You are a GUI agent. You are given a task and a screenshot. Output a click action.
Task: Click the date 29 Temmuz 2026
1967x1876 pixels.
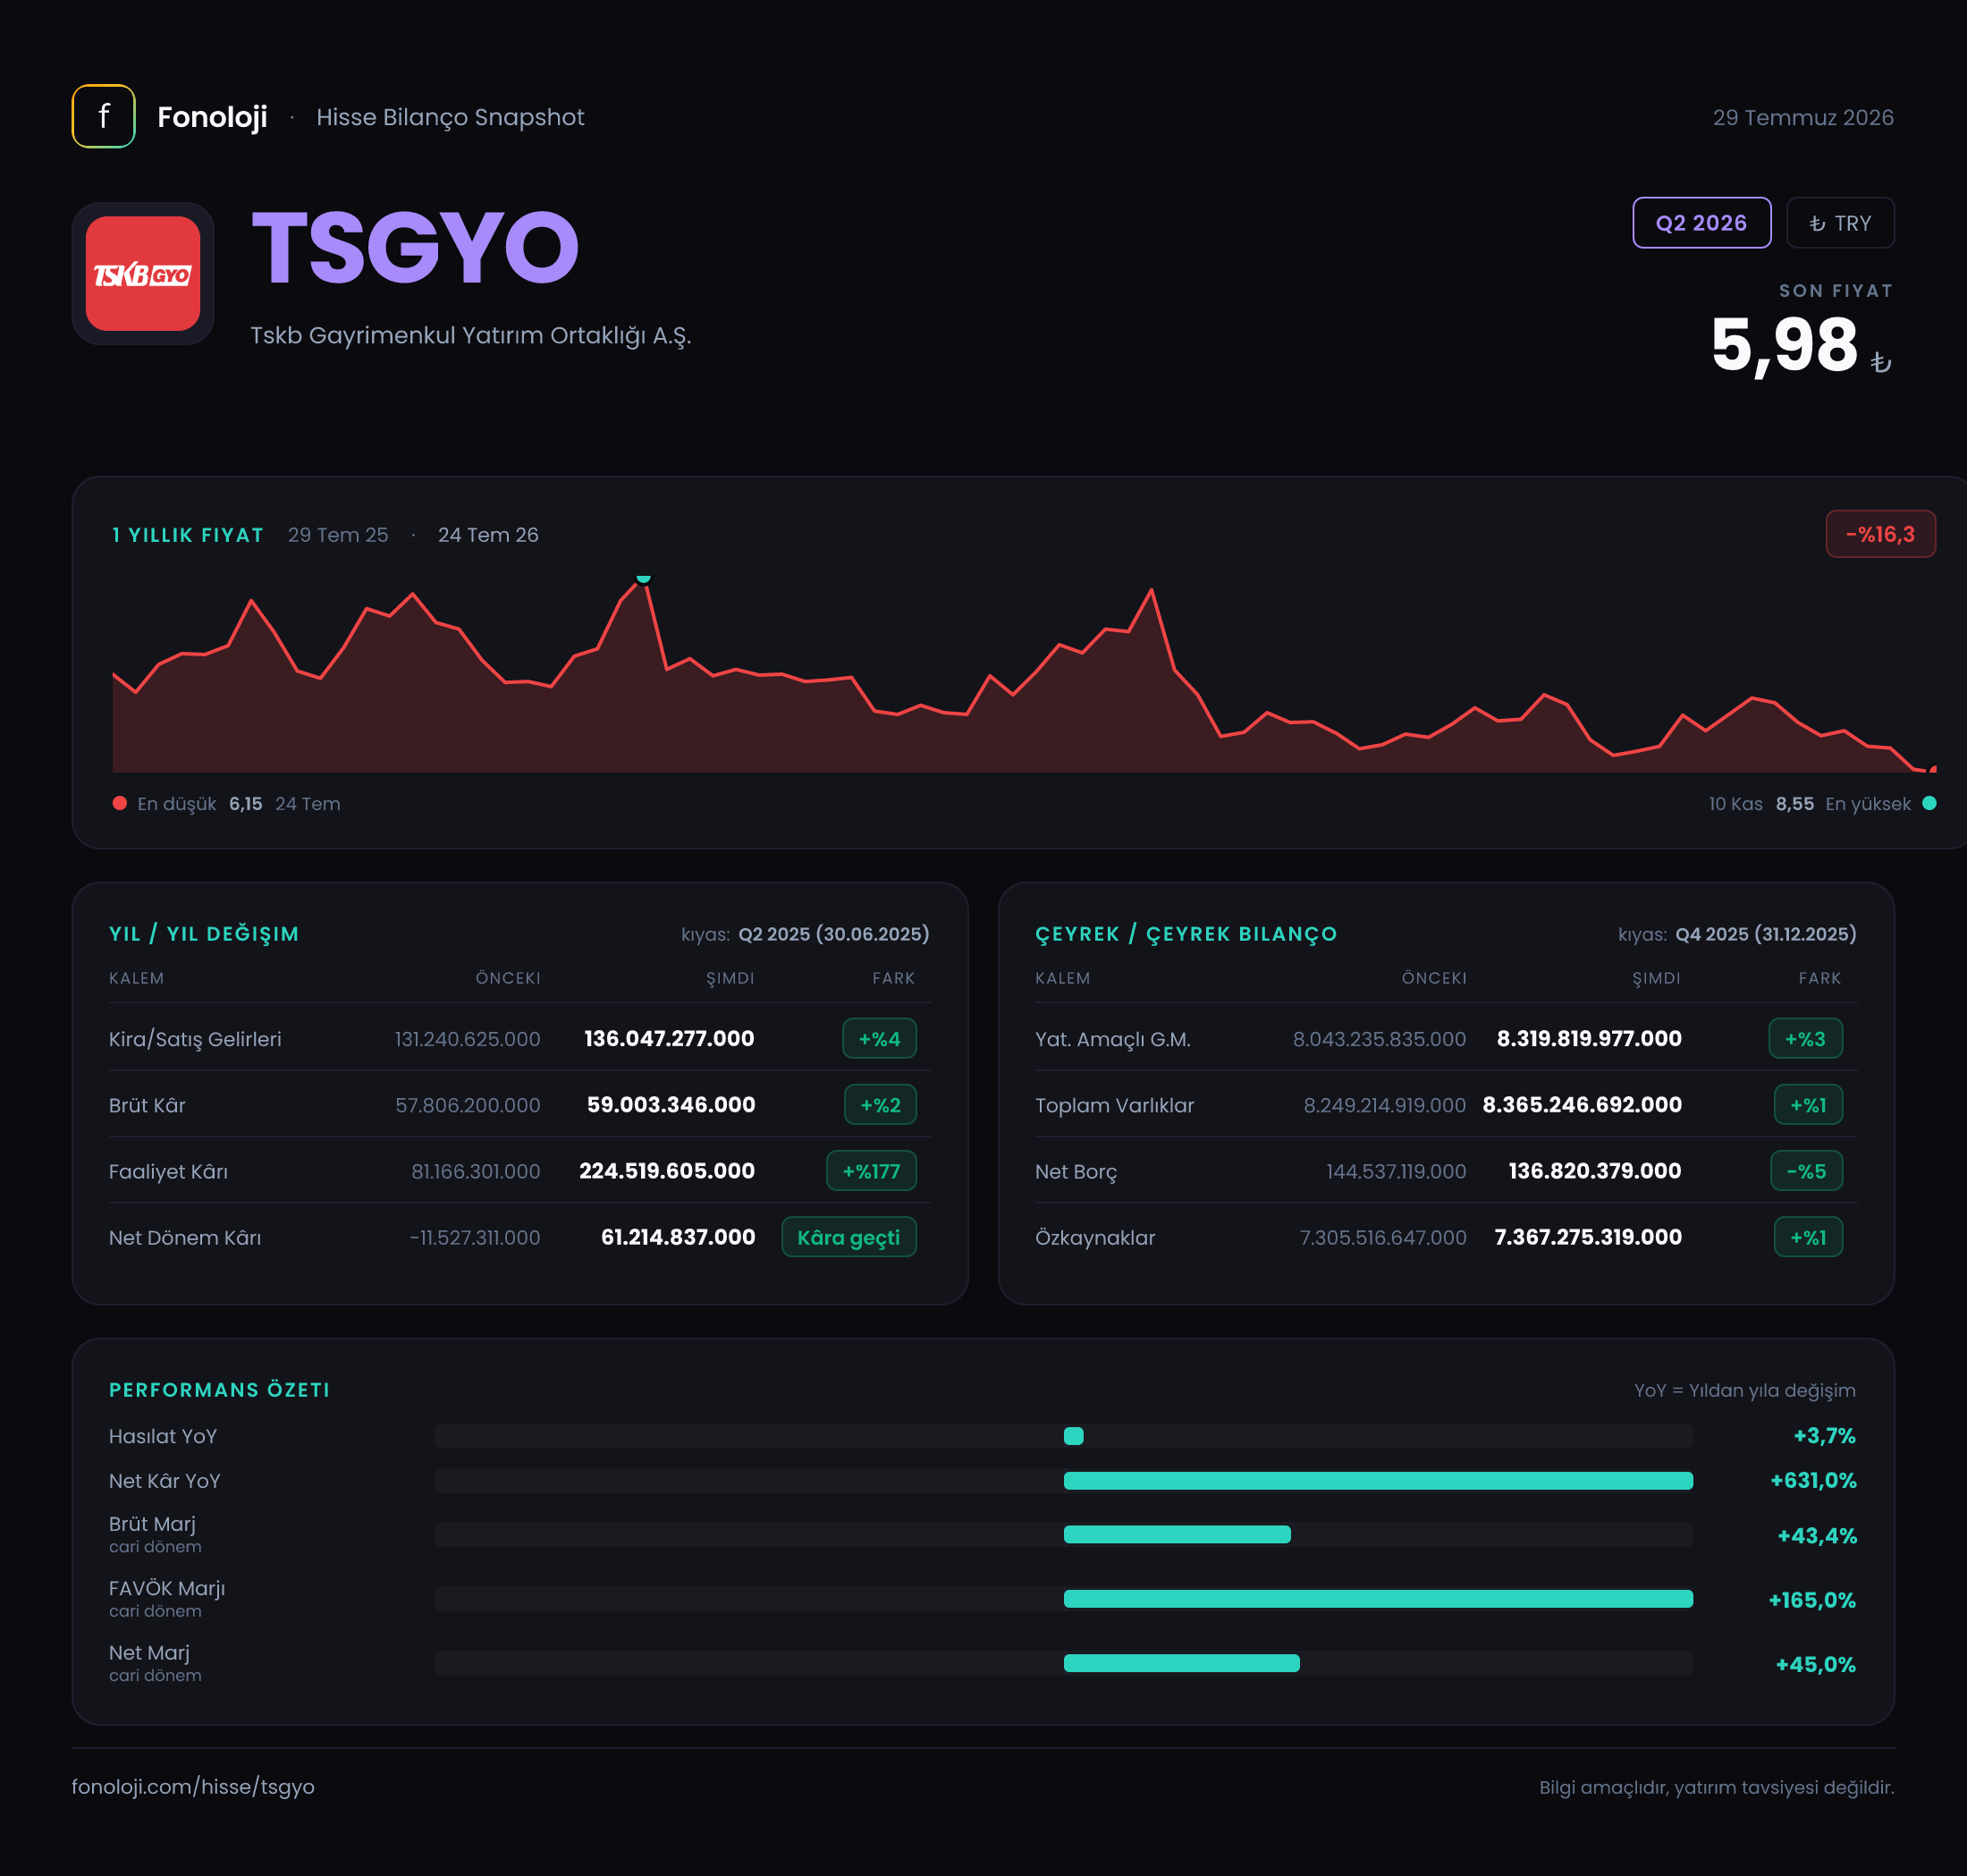click(x=1803, y=117)
